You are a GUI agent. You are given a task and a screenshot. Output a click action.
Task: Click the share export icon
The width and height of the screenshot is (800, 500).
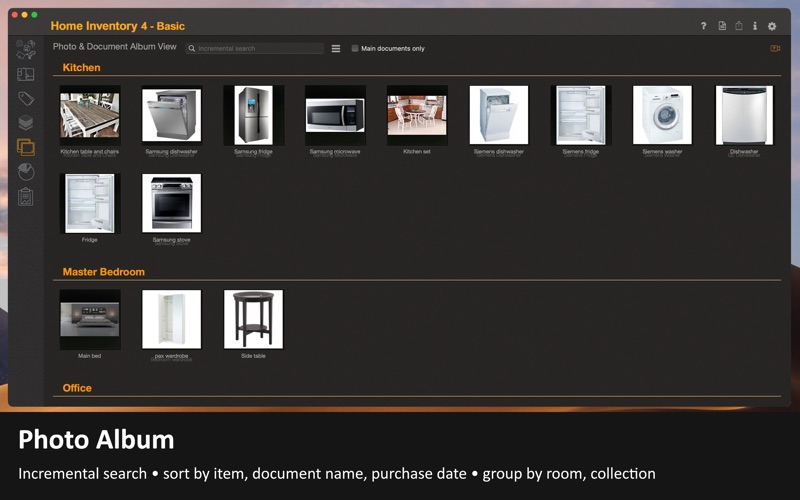[x=739, y=26]
